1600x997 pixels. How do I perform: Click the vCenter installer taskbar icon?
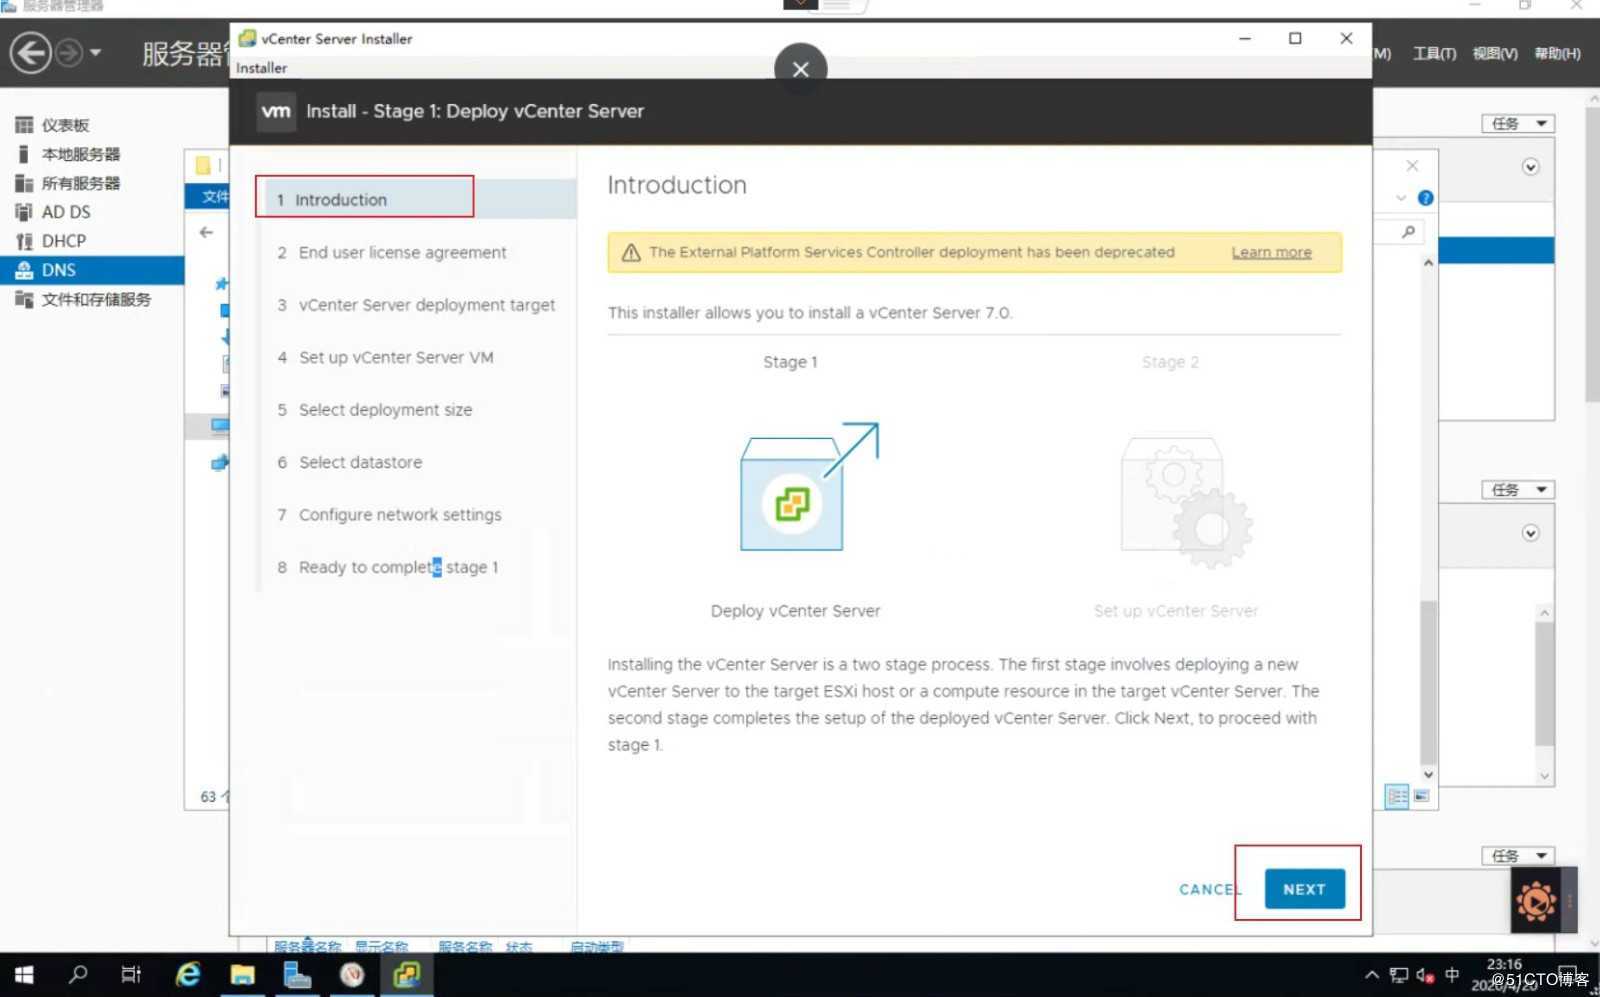407,974
